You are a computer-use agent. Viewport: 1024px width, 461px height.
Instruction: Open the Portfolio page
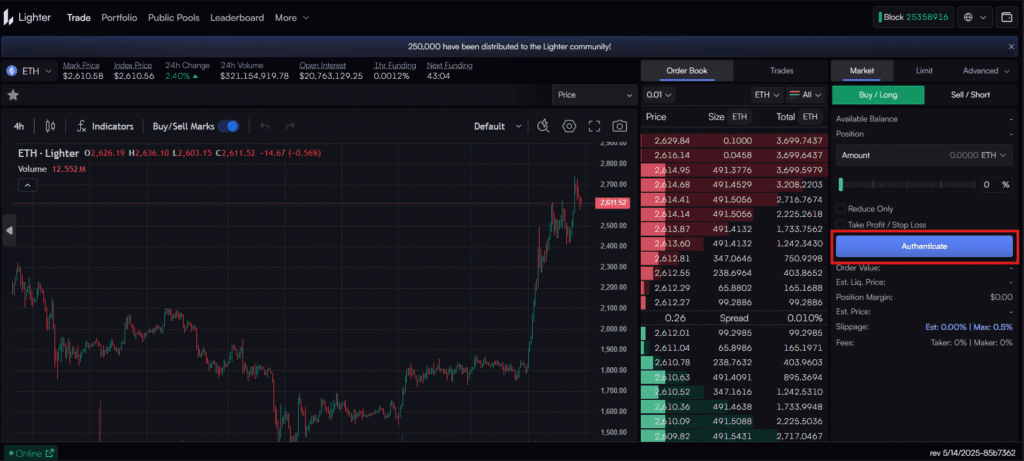120,18
